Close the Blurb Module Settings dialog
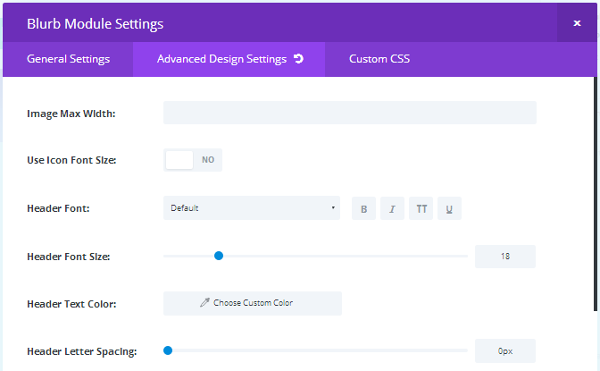Viewport: 600px width, 371px height. coord(577,23)
